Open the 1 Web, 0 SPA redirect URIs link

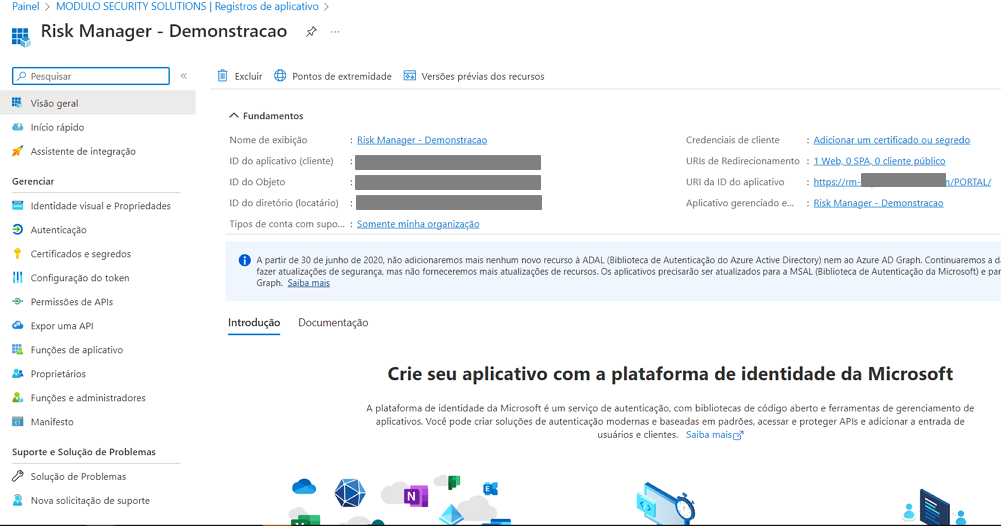point(879,161)
